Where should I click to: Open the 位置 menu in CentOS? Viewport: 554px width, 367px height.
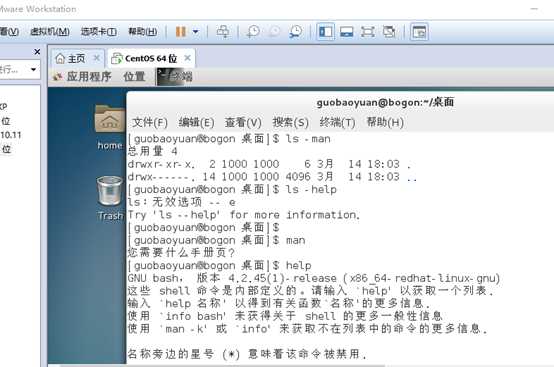pyautogui.click(x=135, y=76)
